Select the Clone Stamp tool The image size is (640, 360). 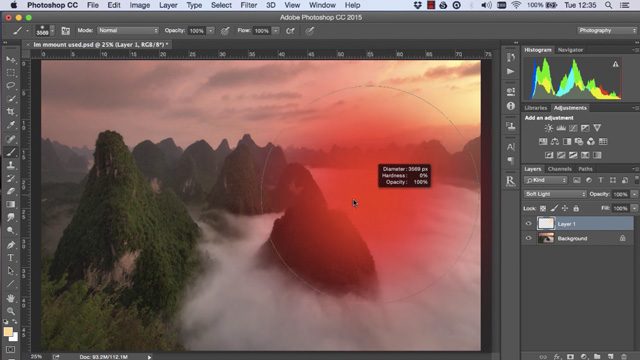click(x=11, y=165)
